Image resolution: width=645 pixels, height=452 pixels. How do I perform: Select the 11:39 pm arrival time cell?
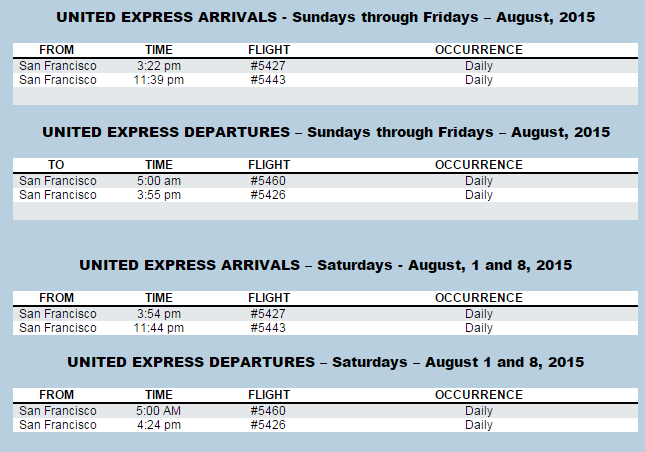point(159,80)
